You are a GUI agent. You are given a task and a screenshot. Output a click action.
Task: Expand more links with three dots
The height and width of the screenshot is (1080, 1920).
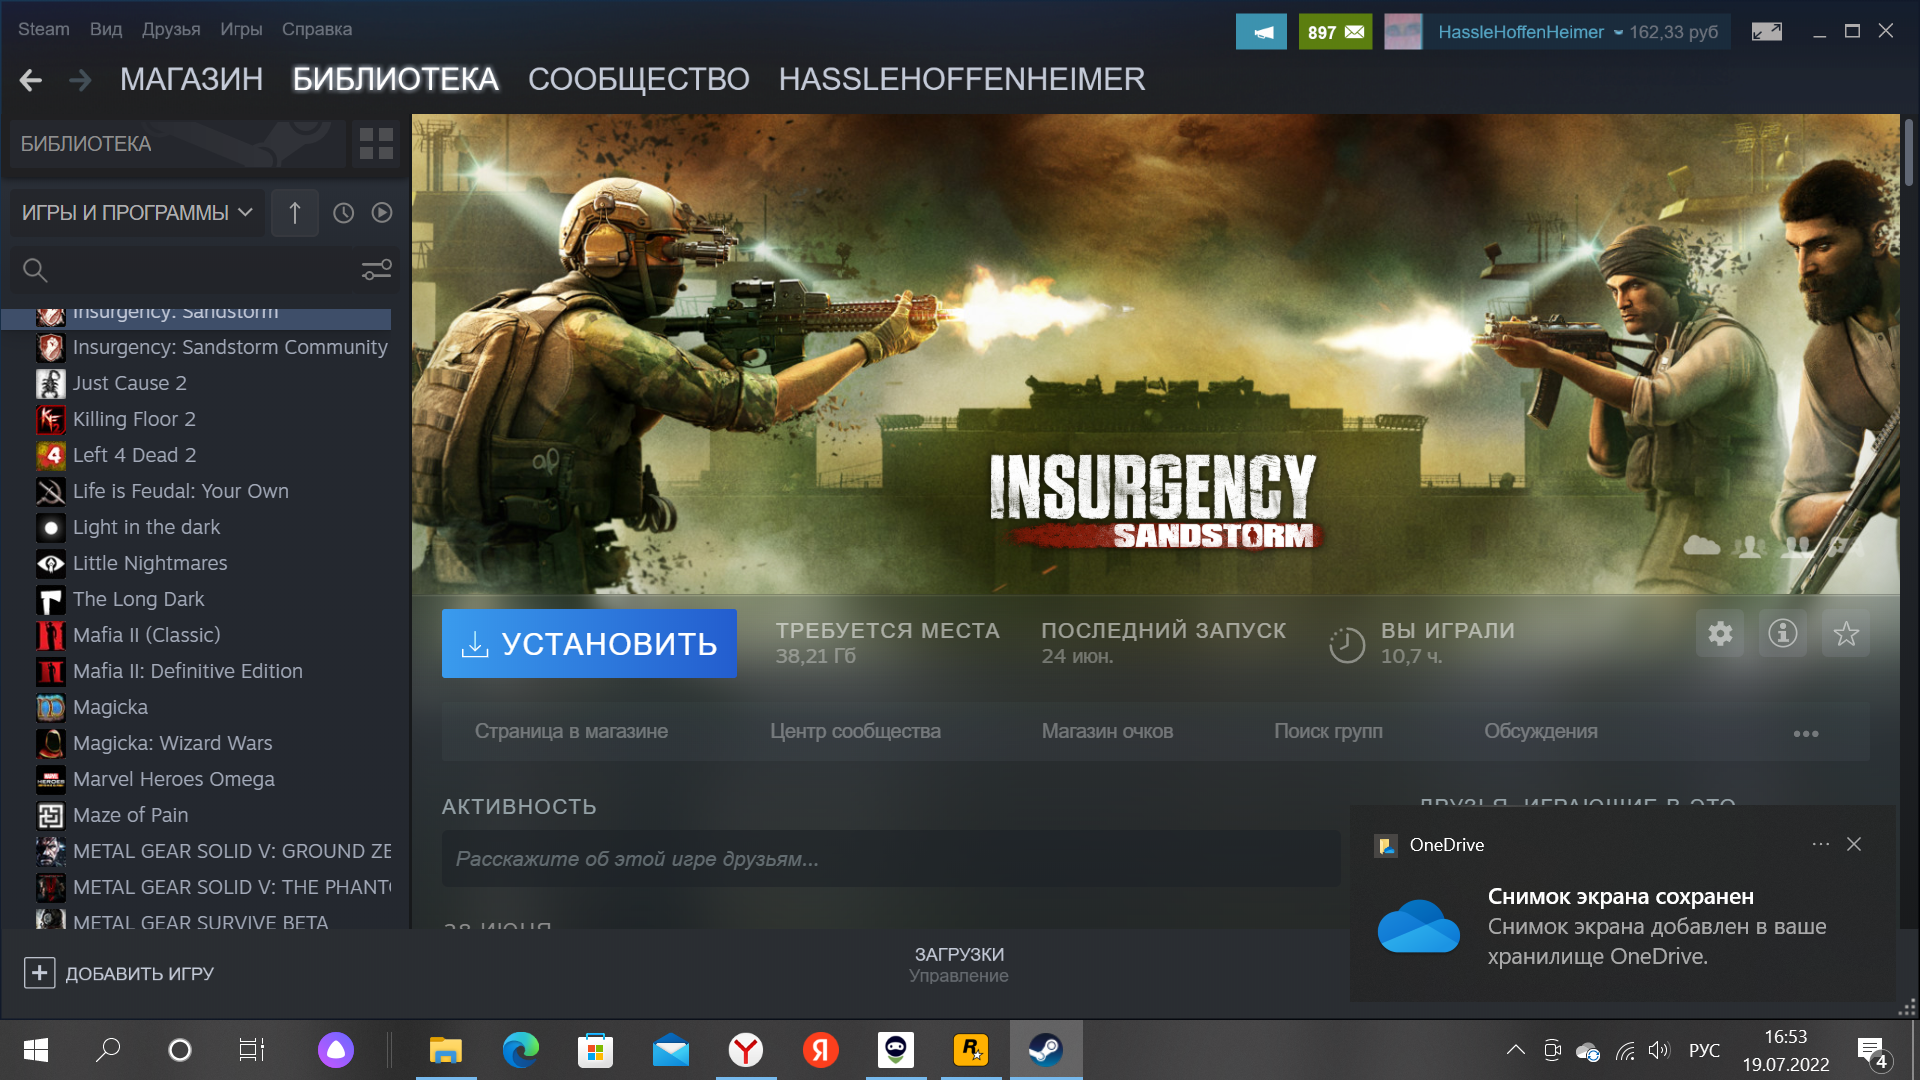point(1806,733)
